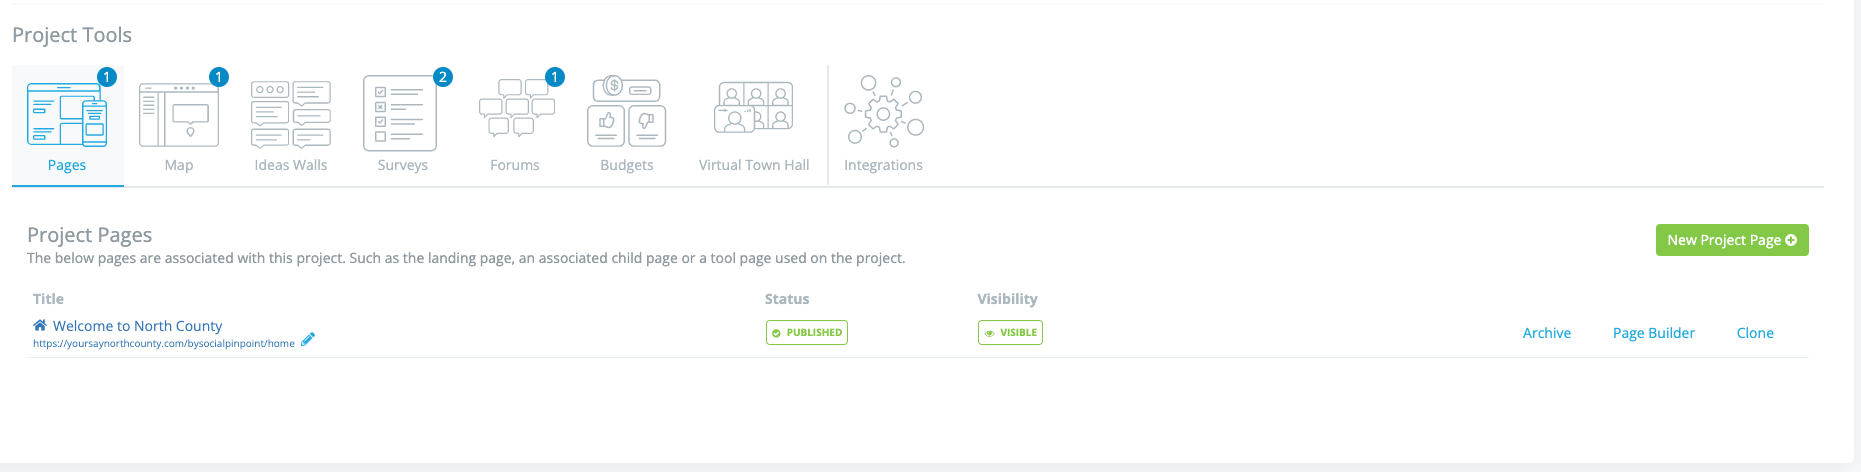
Task: Click the New Project Page button
Action: (1732, 240)
